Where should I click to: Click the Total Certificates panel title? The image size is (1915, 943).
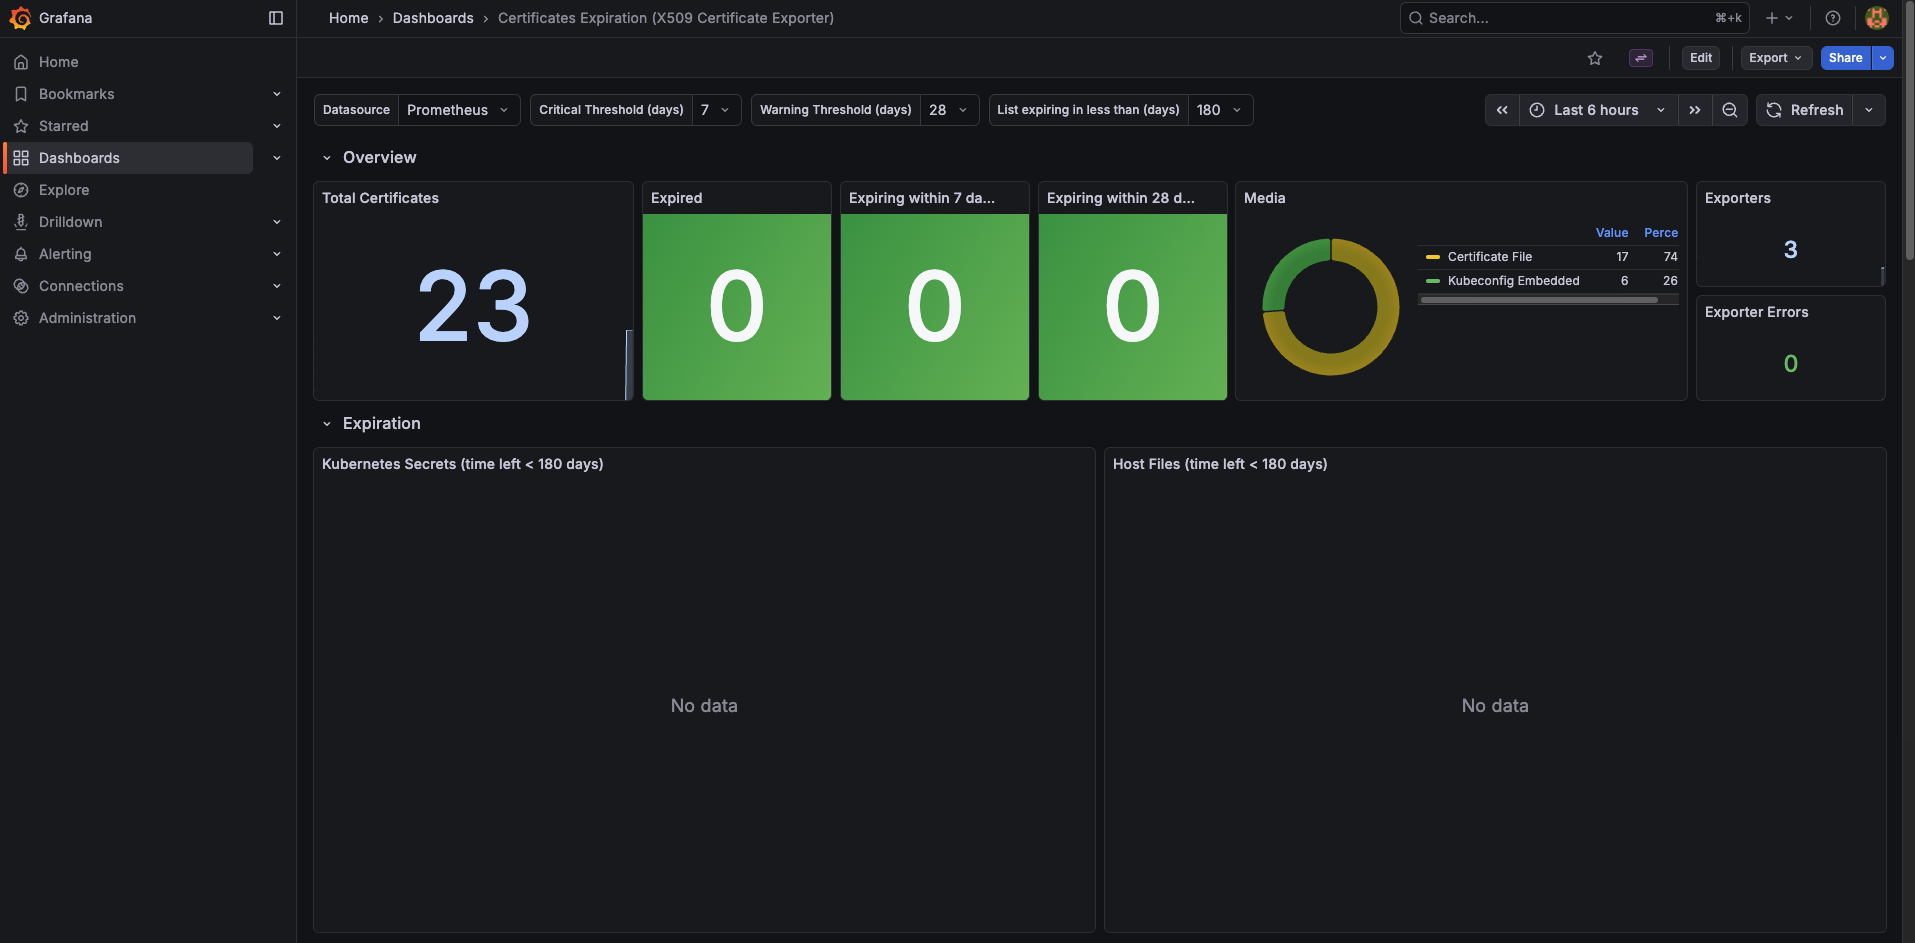[x=380, y=198]
